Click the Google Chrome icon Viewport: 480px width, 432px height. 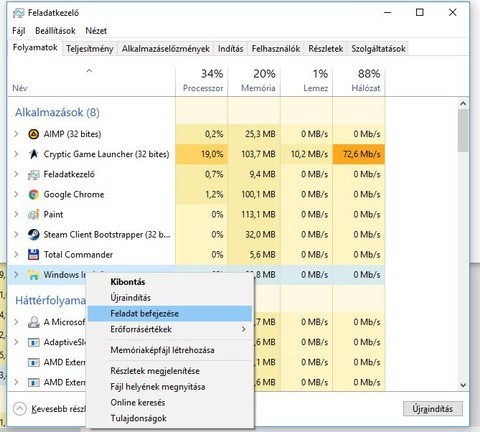pos(33,194)
